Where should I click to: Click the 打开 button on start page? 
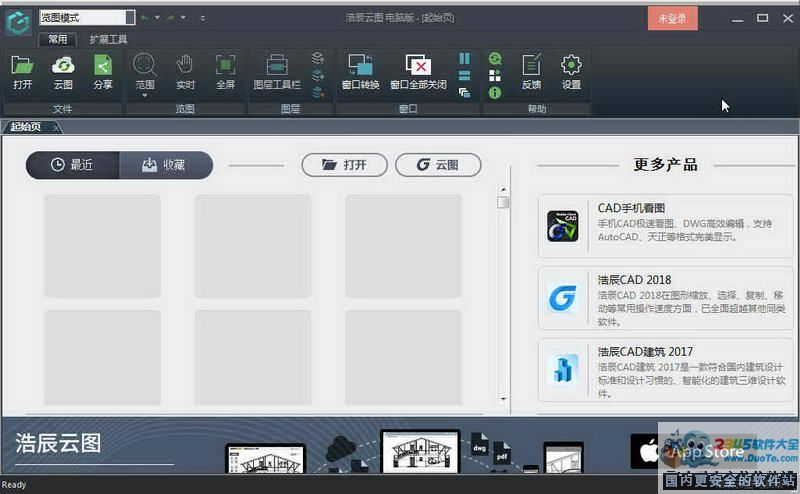click(x=344, y=165)
